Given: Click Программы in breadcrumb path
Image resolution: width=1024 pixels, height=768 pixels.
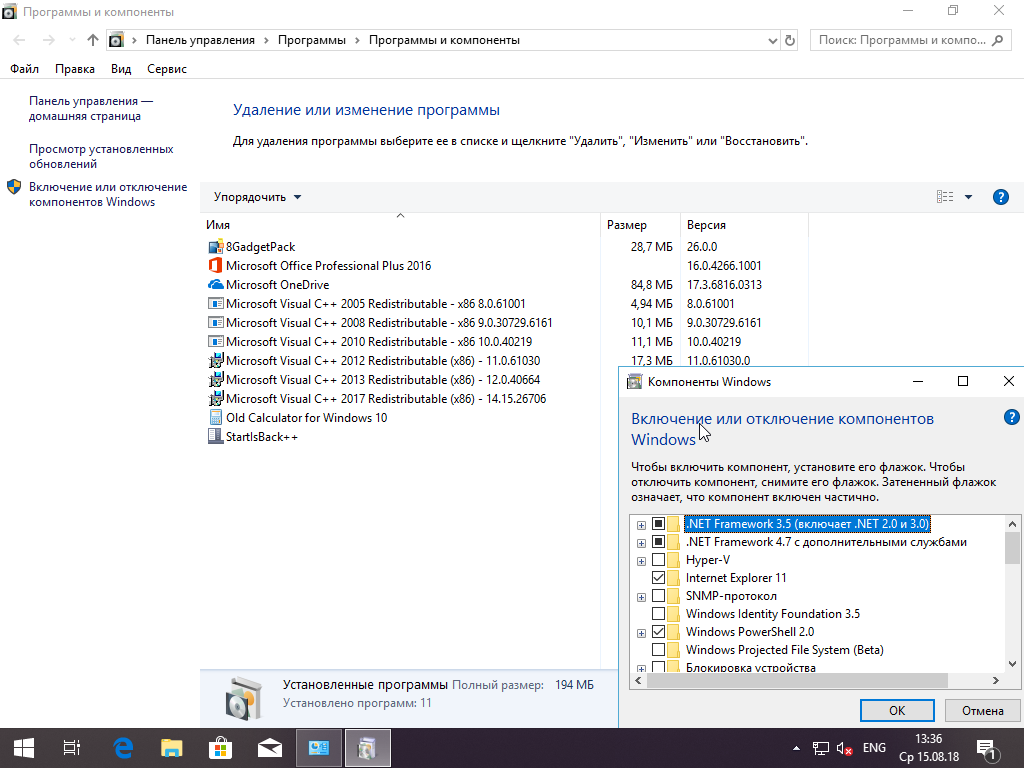Looking at the screenshot, I should coord(312,40).
